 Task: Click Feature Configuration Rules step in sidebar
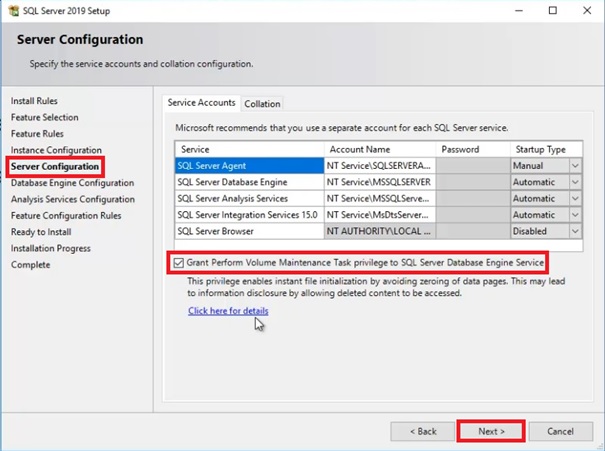click(x=66, y=216)
